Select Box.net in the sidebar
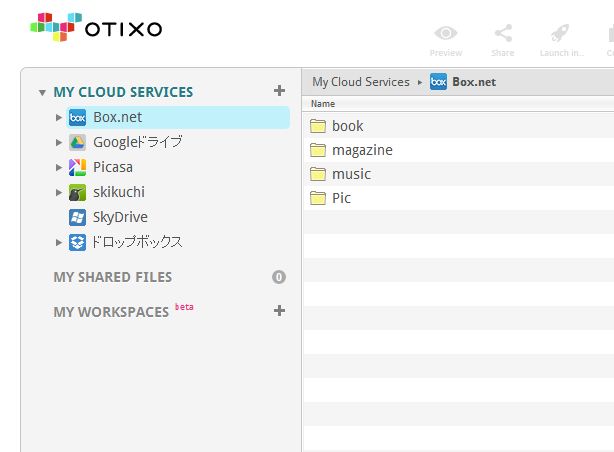Screen dimensions: 614x452 coord(178,117)
